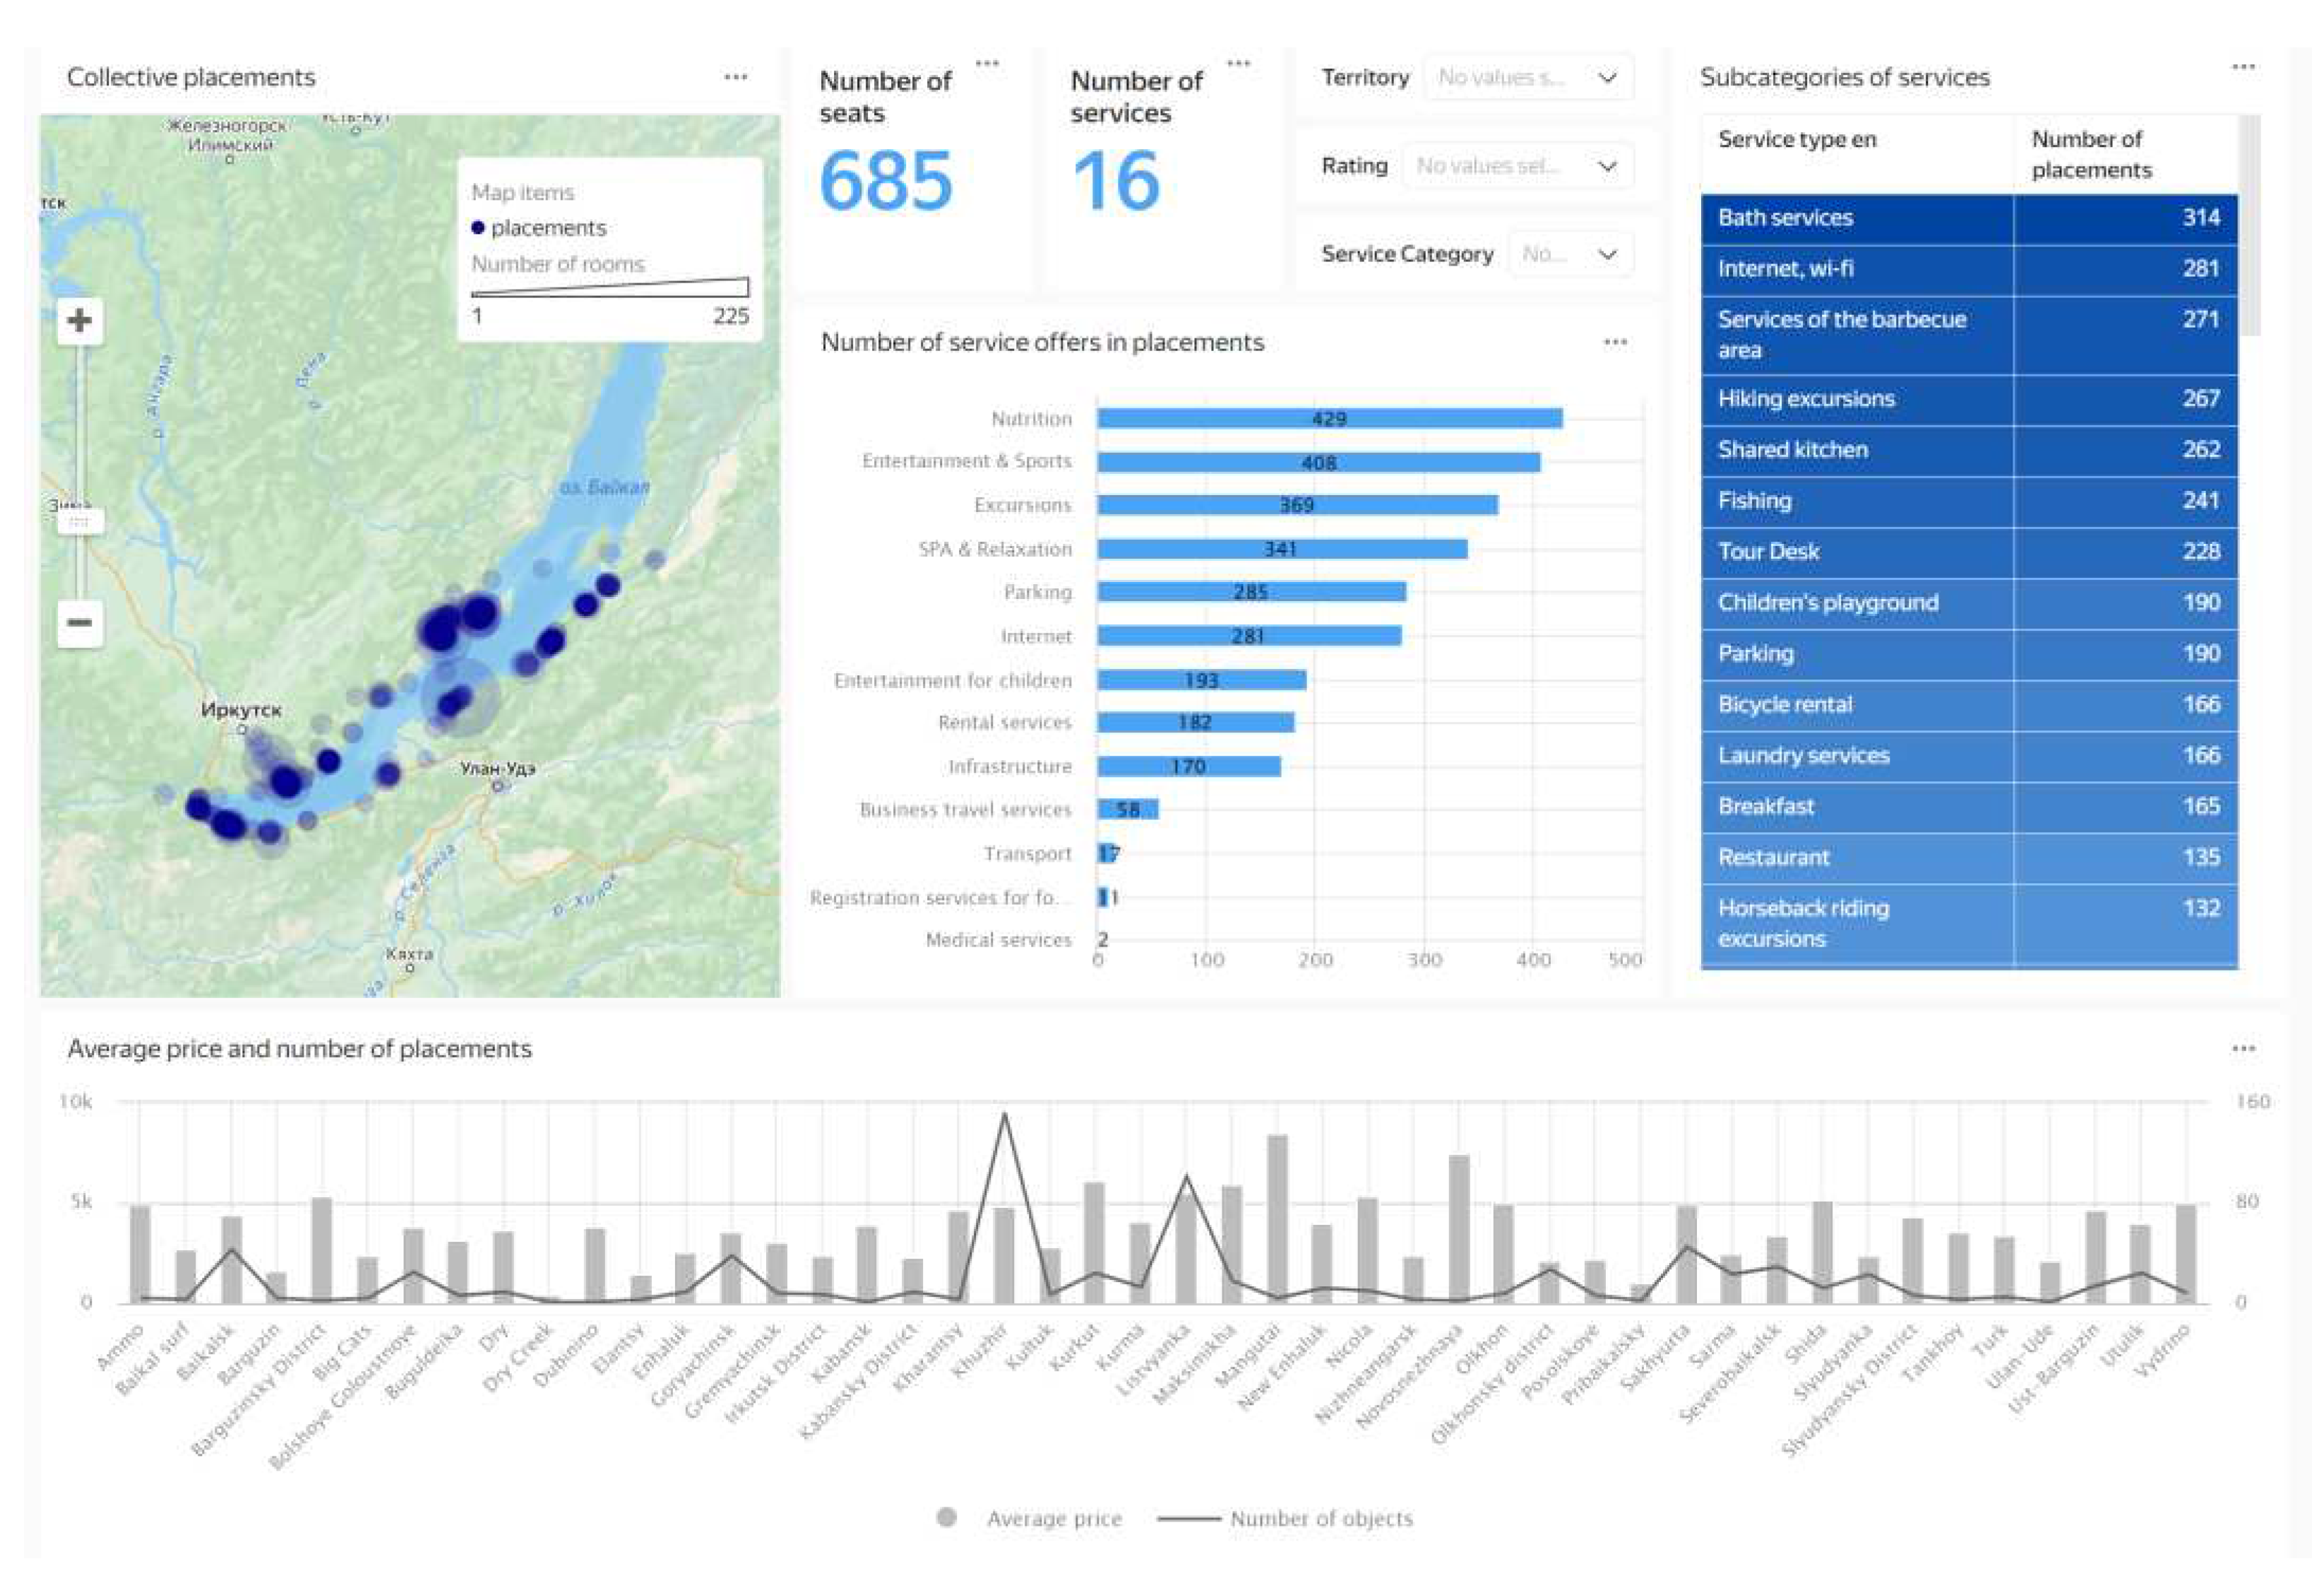Open Number of seats widget three-dot menu

pyautogui.click(x=986, y=63)
